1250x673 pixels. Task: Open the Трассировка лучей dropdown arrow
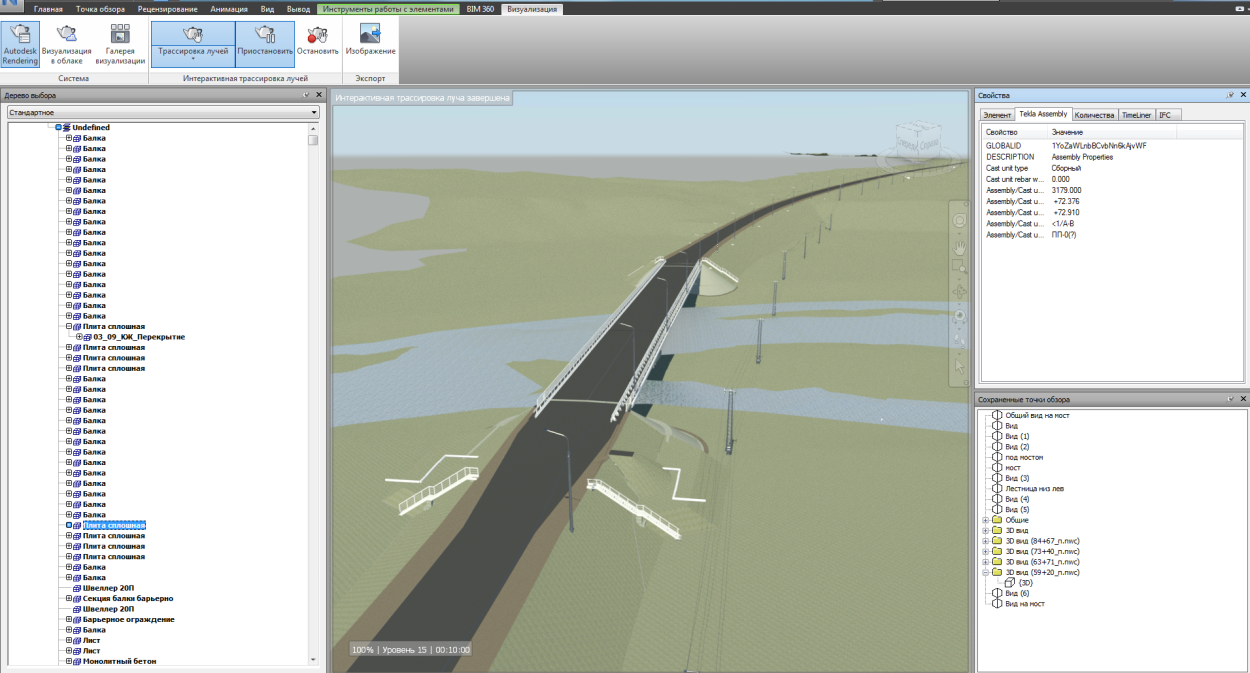click(x=193, y=59)
